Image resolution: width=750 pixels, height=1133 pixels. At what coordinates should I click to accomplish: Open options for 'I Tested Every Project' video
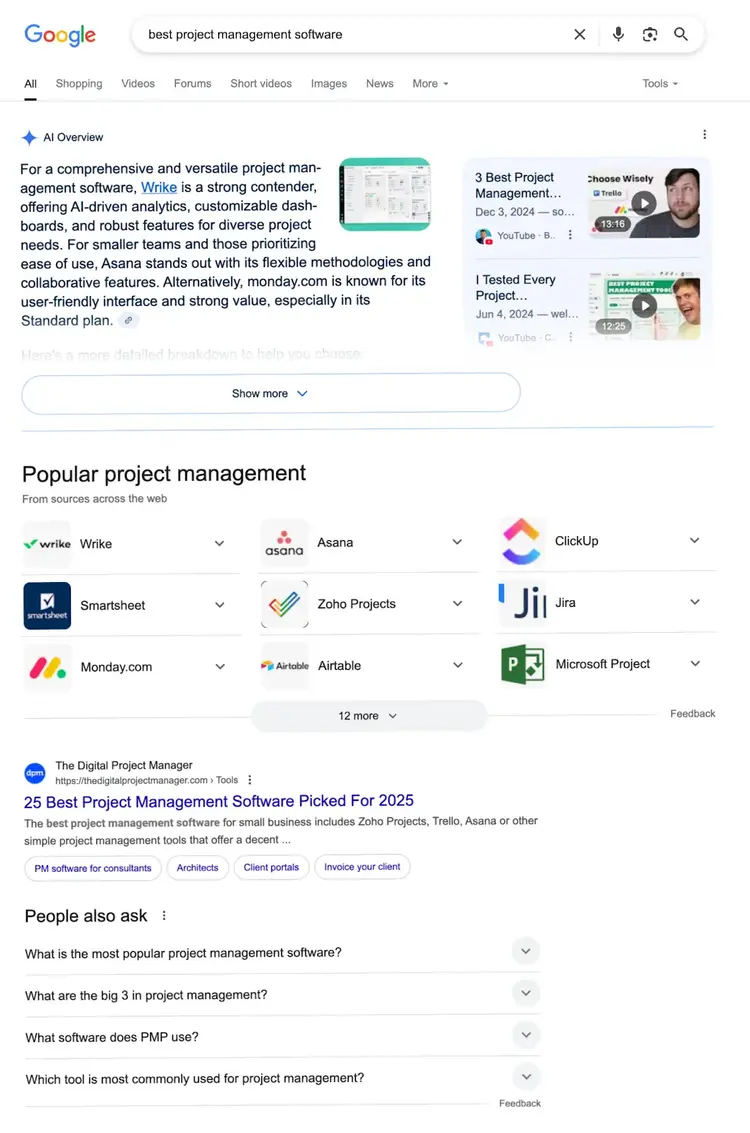pos(570,337)
